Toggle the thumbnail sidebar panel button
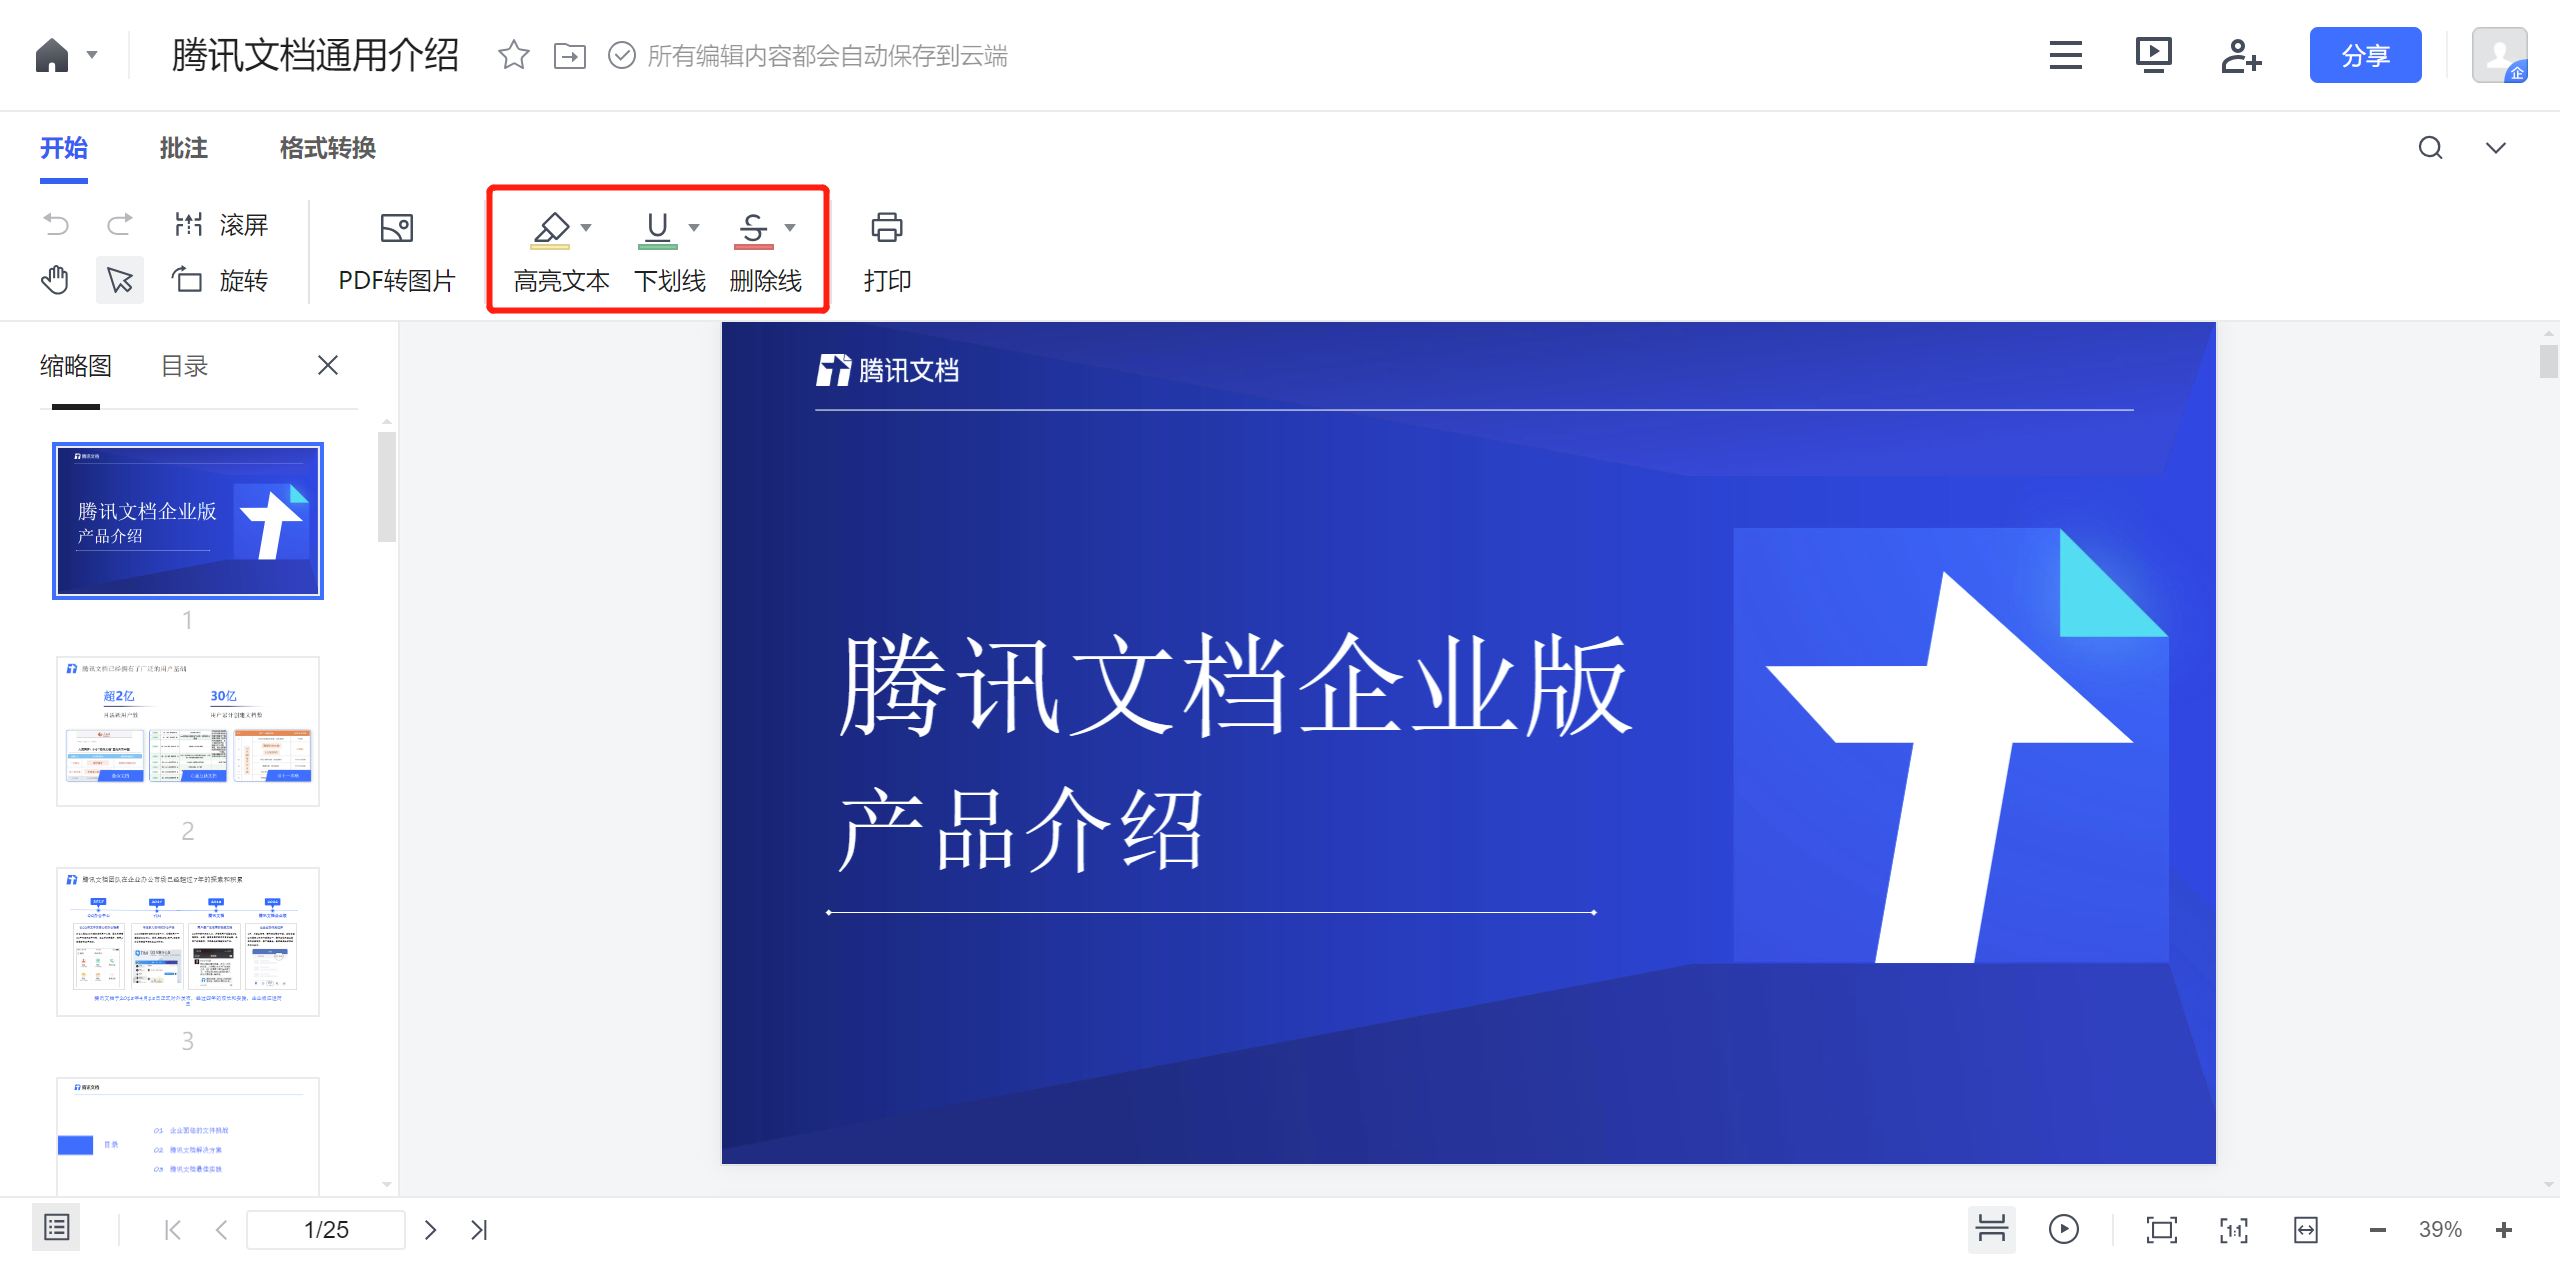The width and height of the screenshot is (2560, 1262). (x=56, y=1228)
